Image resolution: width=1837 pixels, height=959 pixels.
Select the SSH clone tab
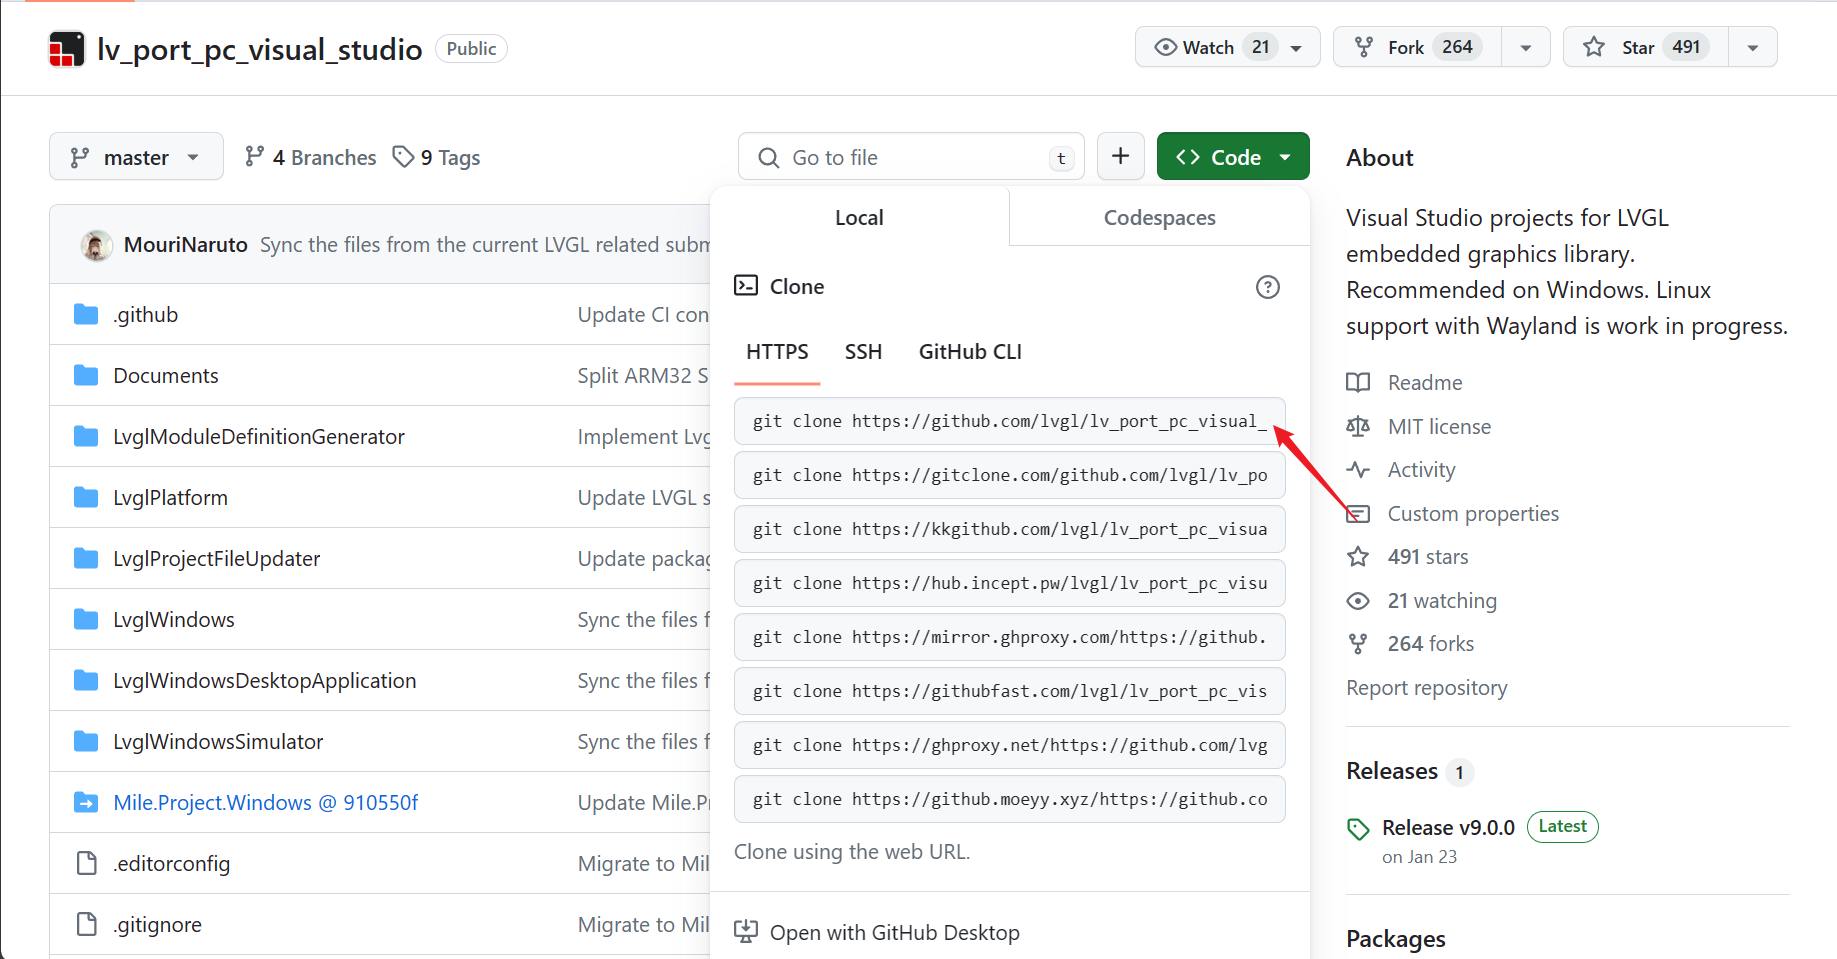[x=863, y=352]
